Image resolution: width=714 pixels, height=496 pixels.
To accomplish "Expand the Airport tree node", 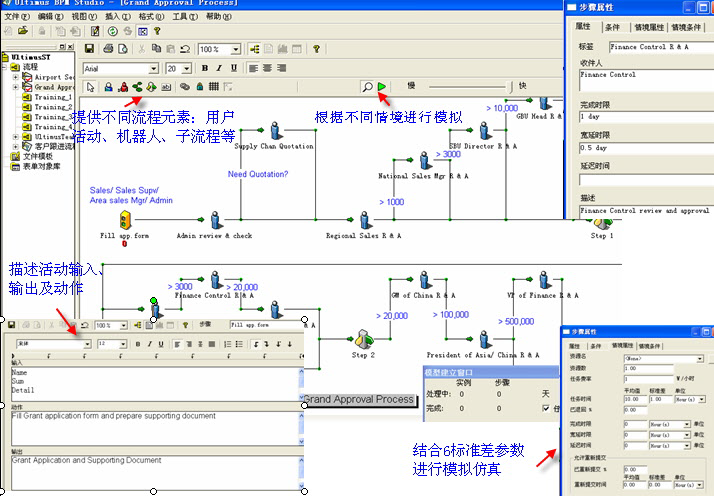I will (16, 77).
